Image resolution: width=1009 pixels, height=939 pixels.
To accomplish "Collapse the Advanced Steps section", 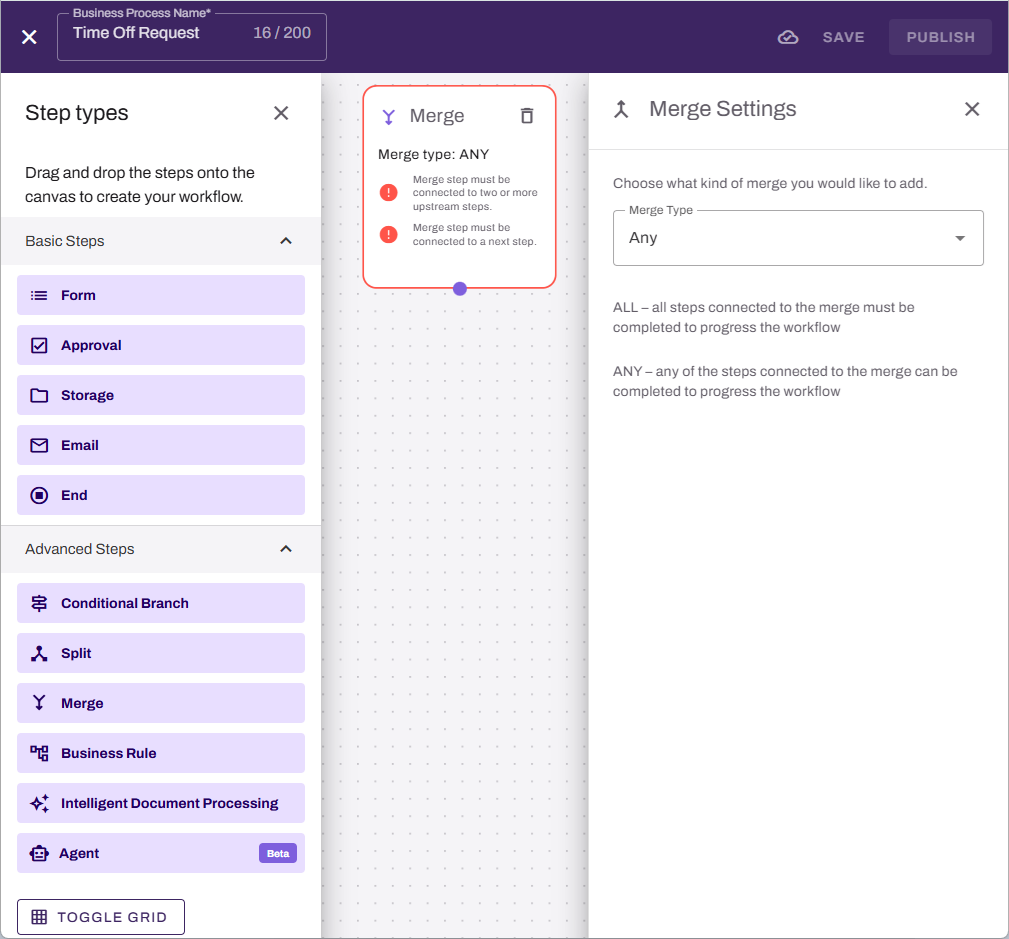I will coord(286,549).
